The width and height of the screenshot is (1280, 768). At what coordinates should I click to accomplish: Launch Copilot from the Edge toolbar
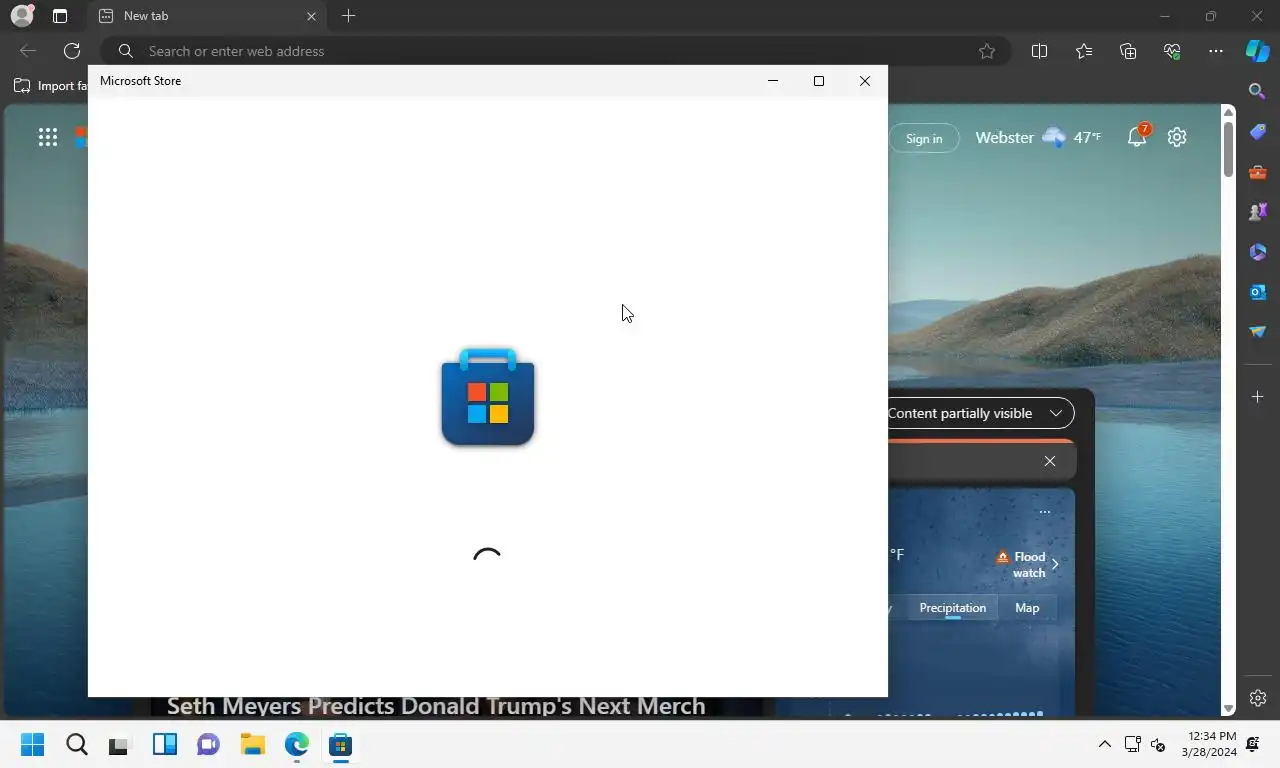coord(1258,51)
